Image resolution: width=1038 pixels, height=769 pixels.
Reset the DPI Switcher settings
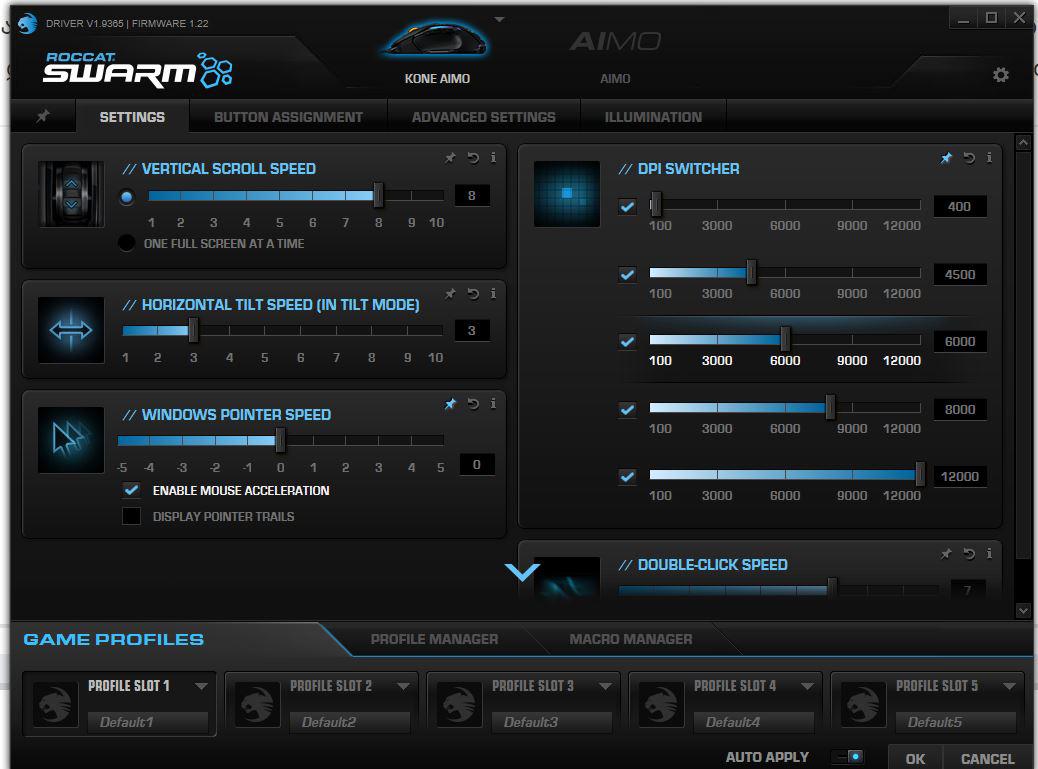coord(968,158)
